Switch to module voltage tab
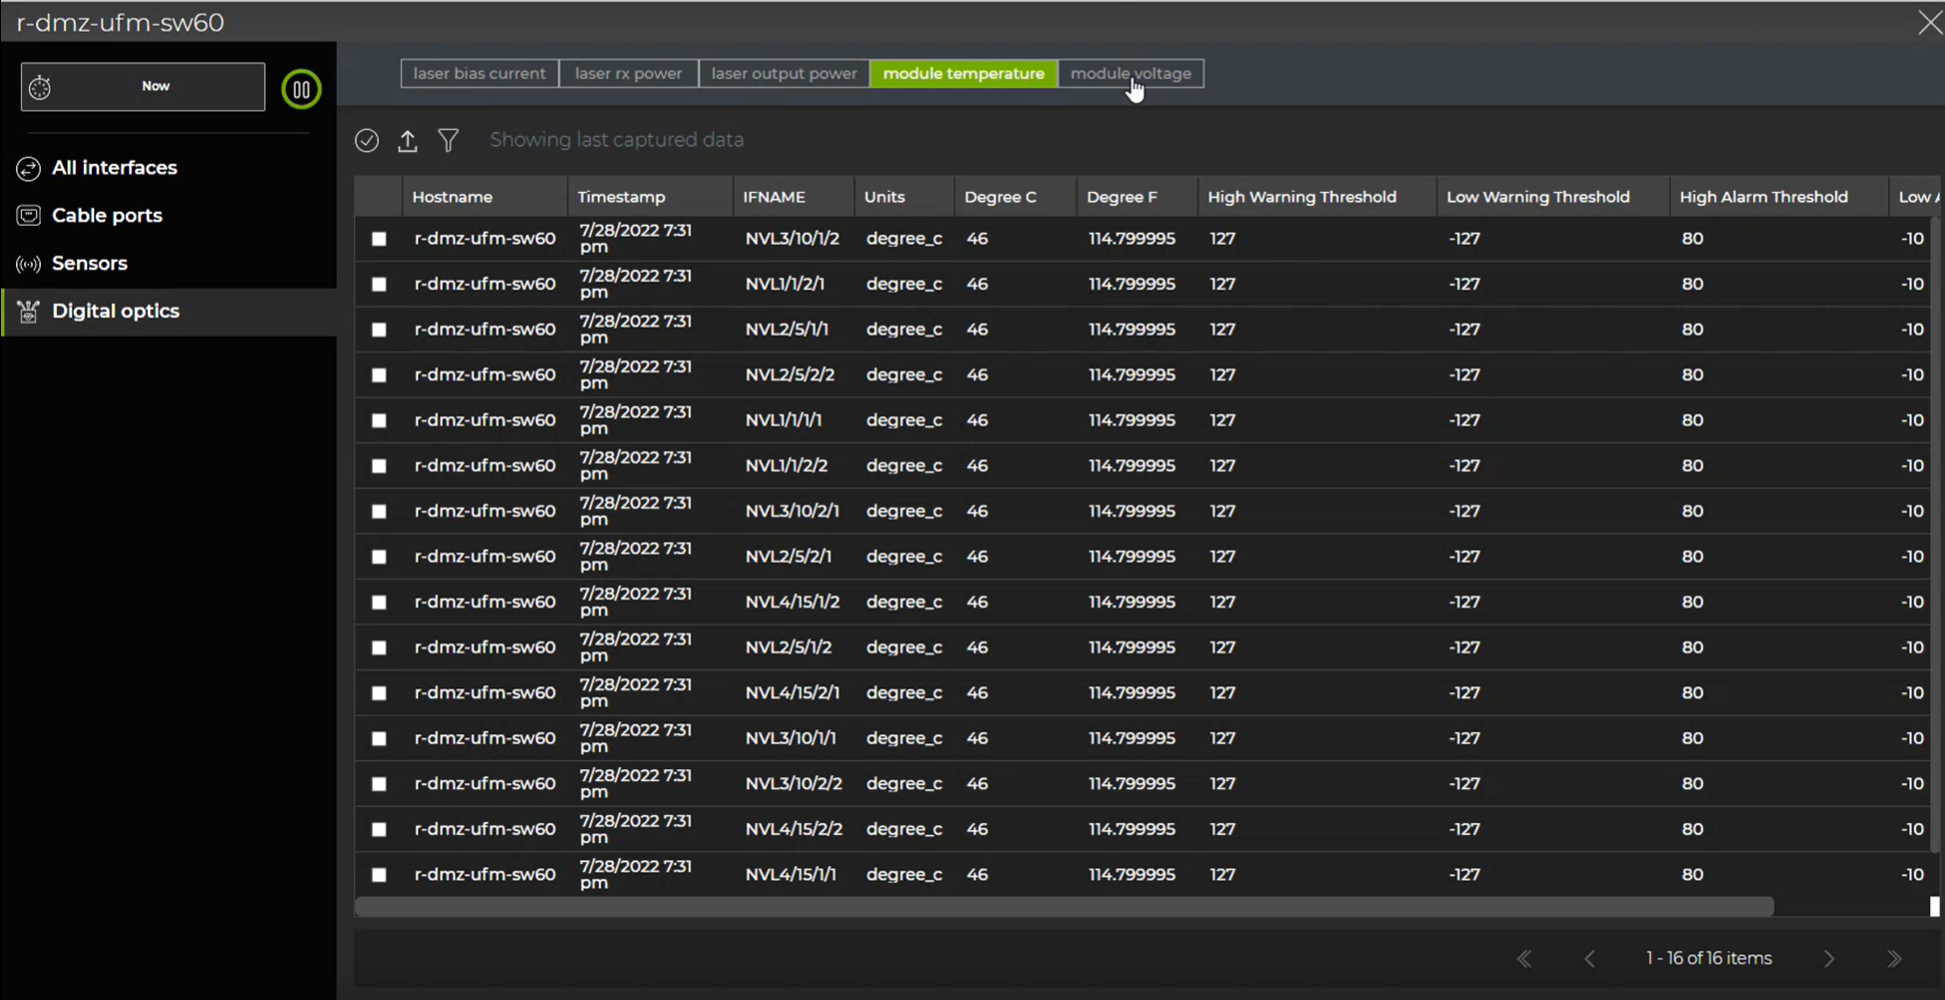This screenshot has width=1945, height=1000. click(1130, 74)
